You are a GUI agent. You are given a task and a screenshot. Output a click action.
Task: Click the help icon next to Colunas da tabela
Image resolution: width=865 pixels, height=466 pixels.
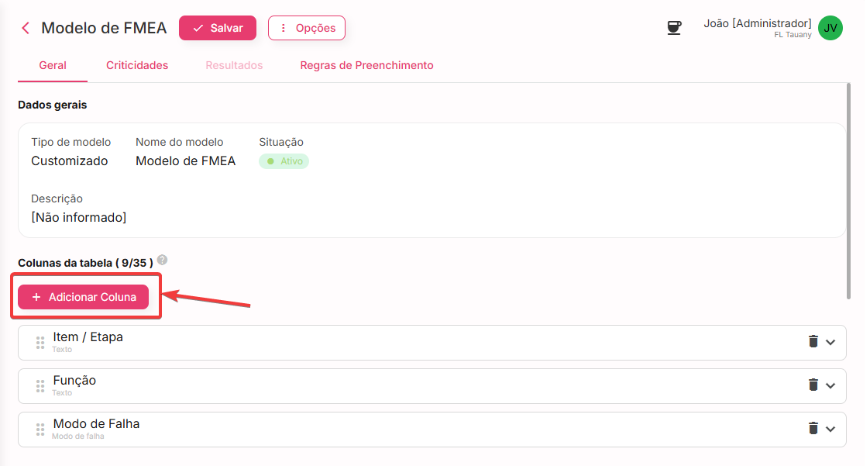pyautogui.click(x=162, y=260)
